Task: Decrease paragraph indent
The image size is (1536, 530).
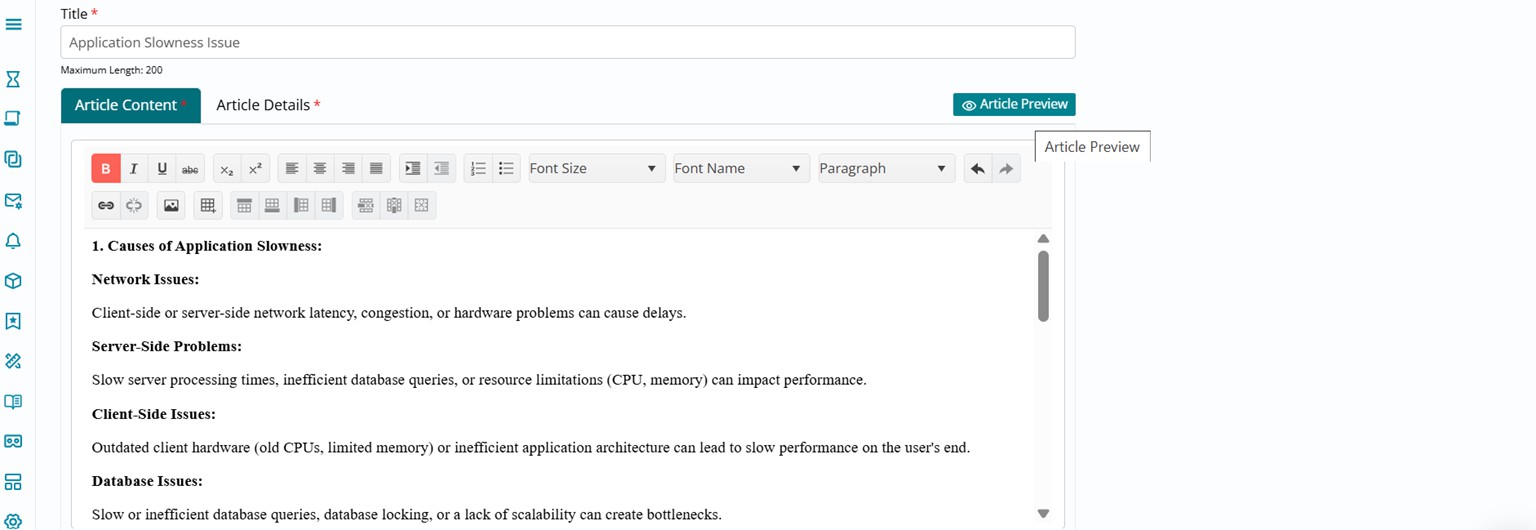Action: (x=441, y=168)
